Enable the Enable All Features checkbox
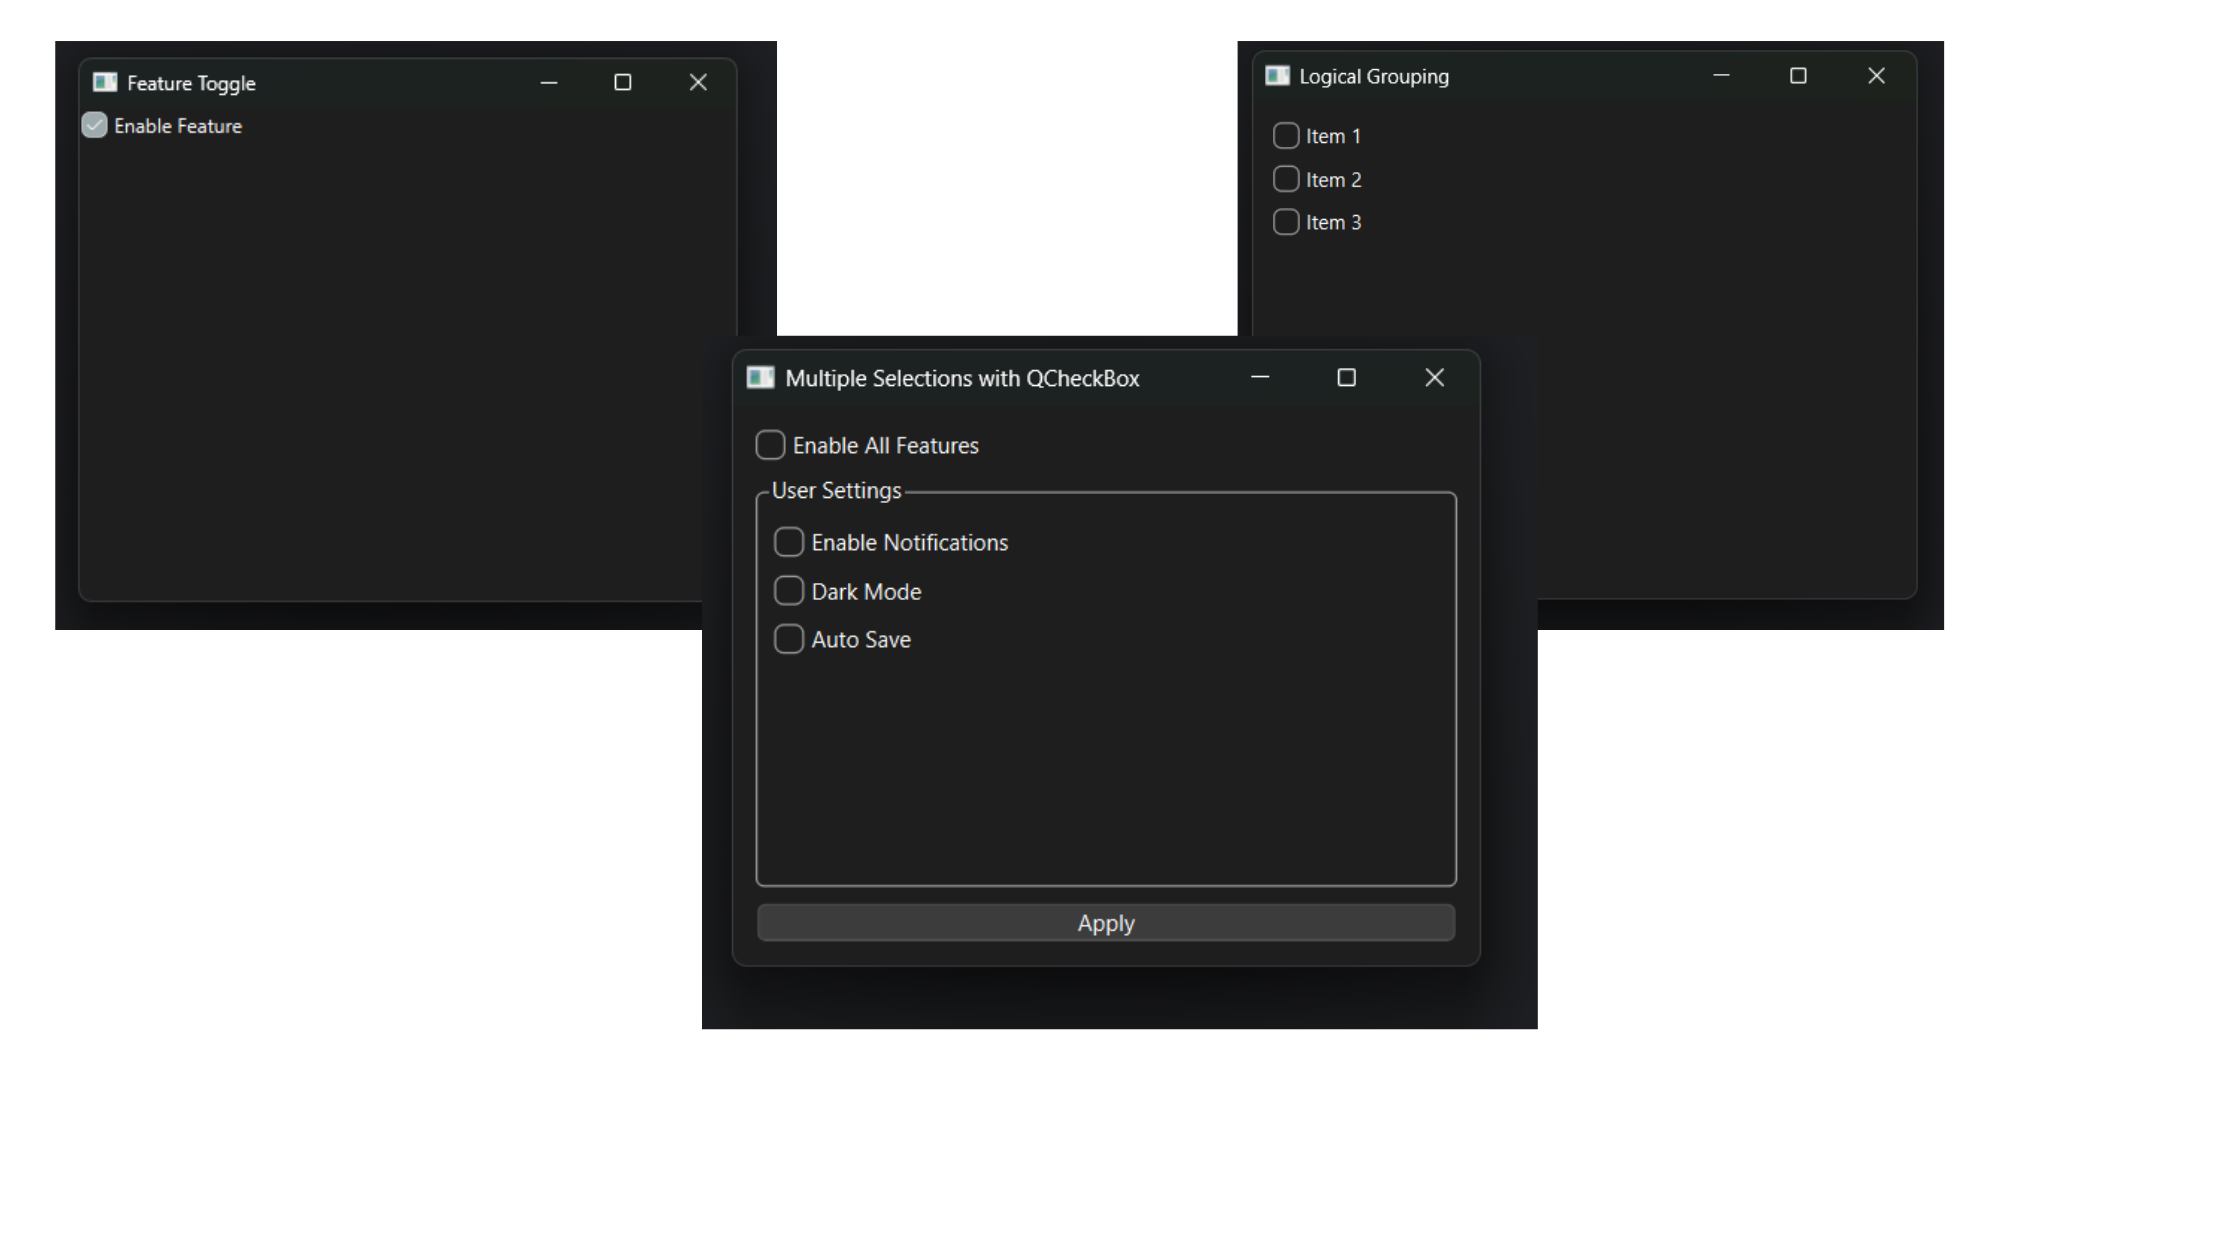 click(x=770, y=445)
